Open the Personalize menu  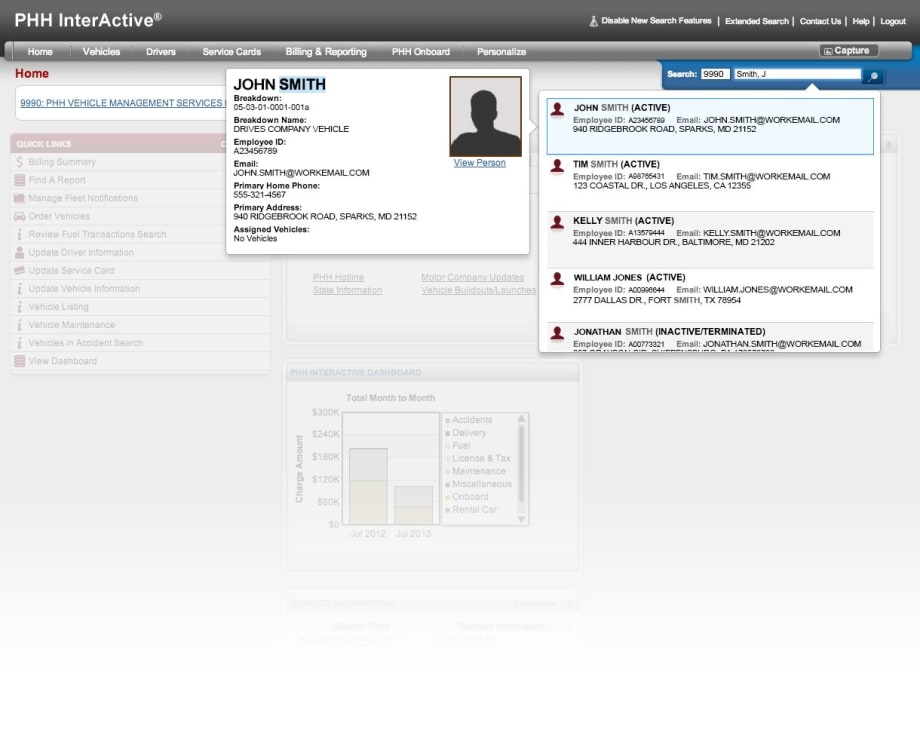pyautogui.click(x=502, y=52)
